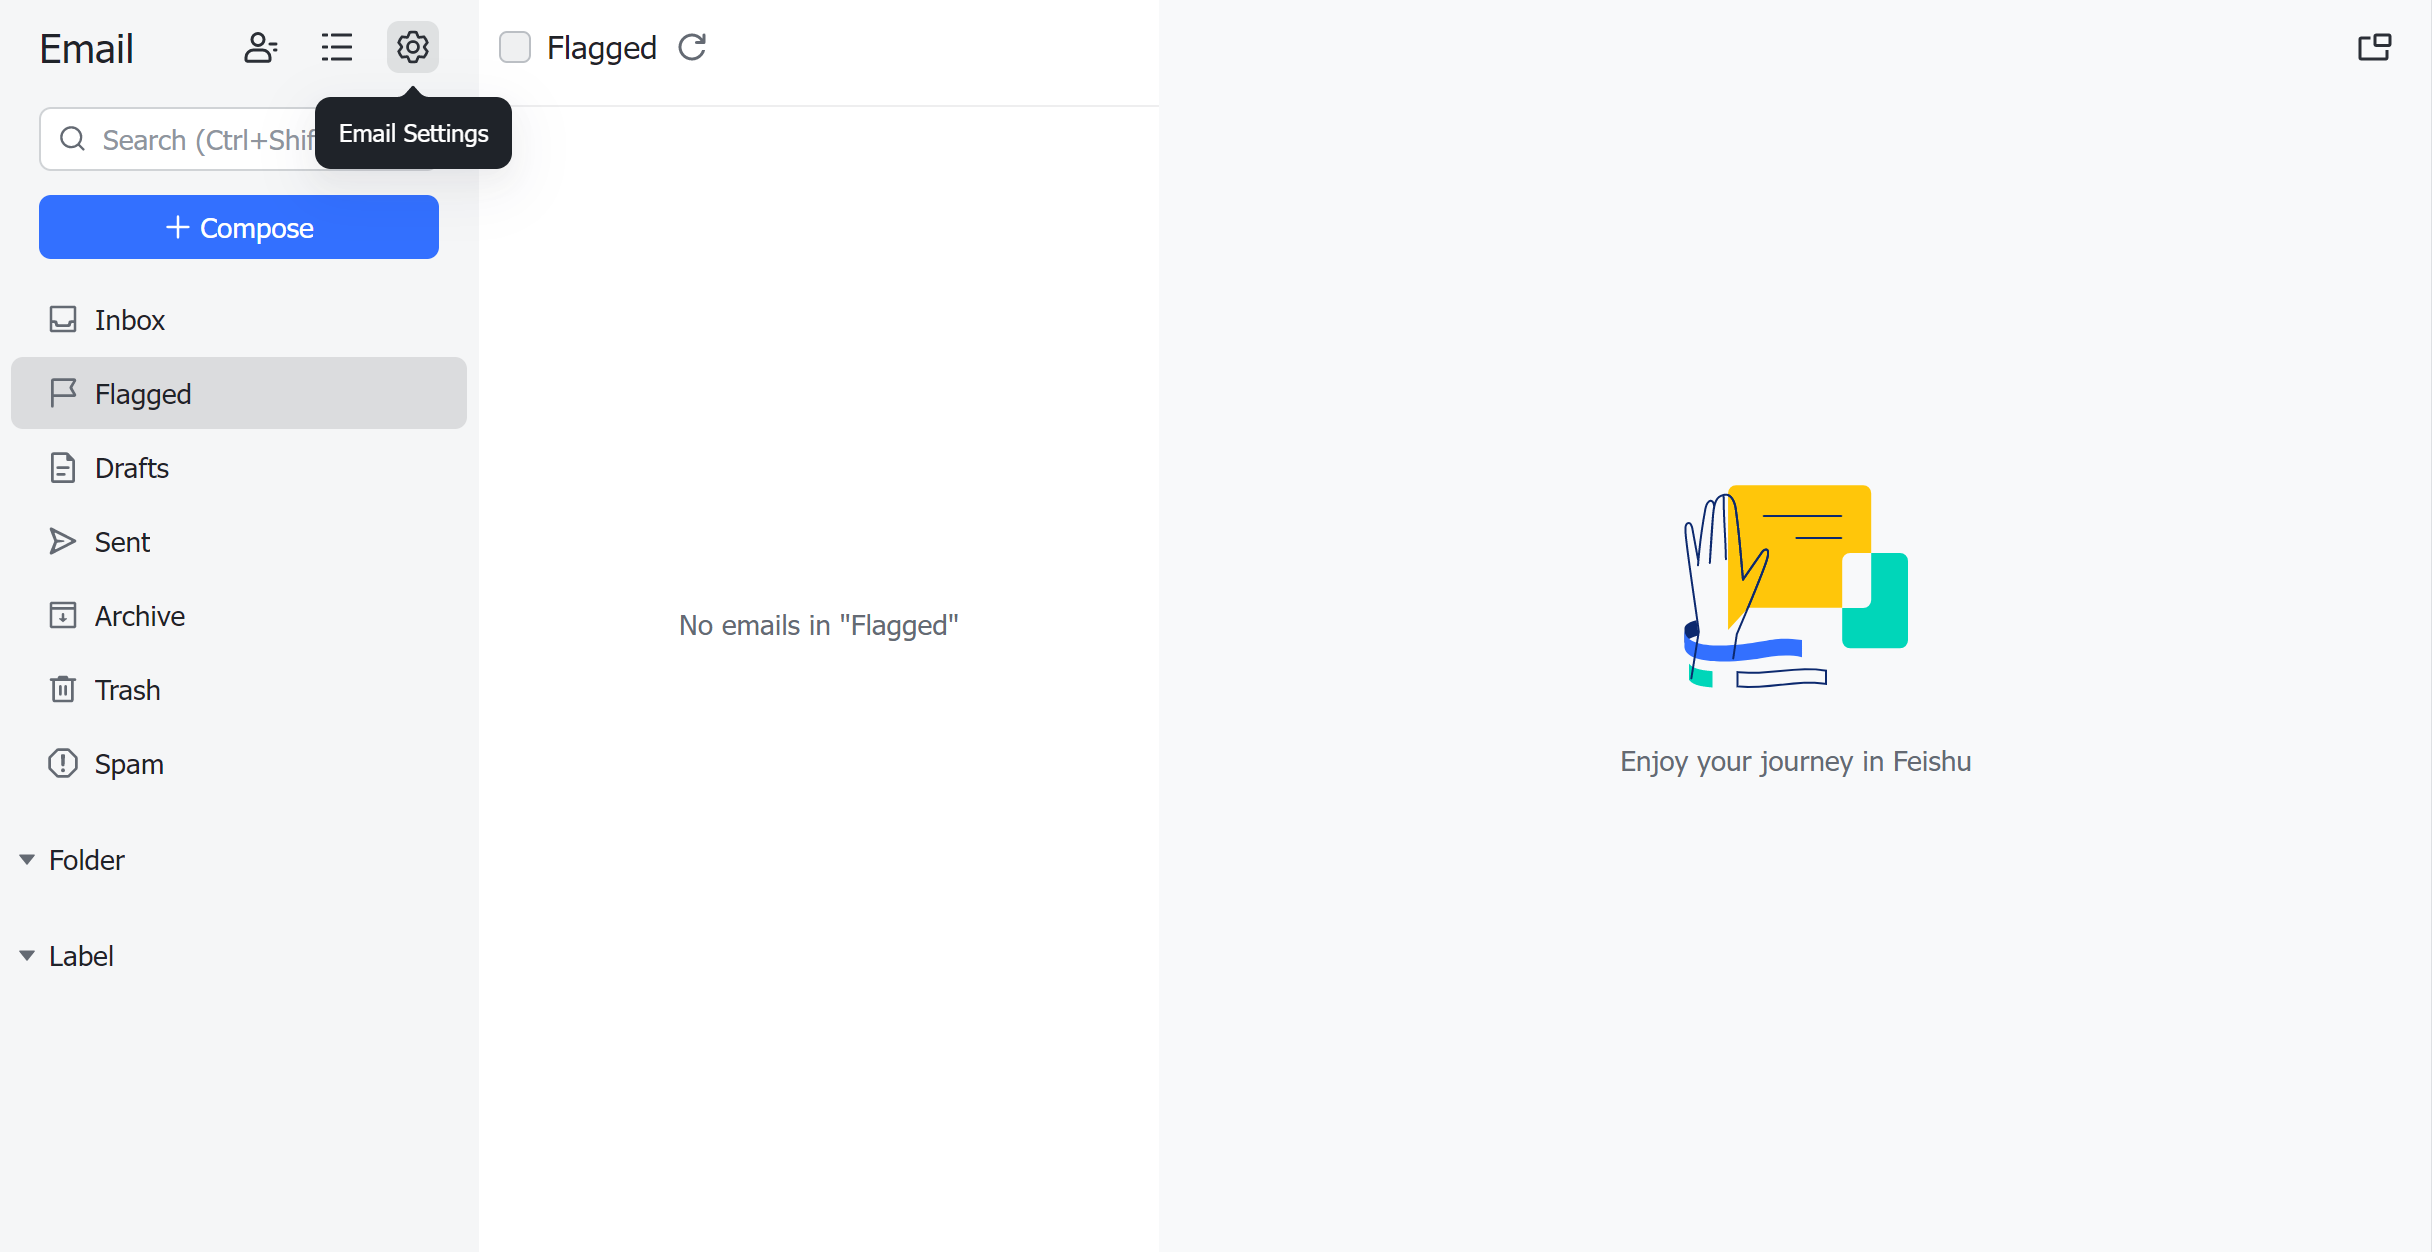Navigate to Archive folder

(139, 615)
